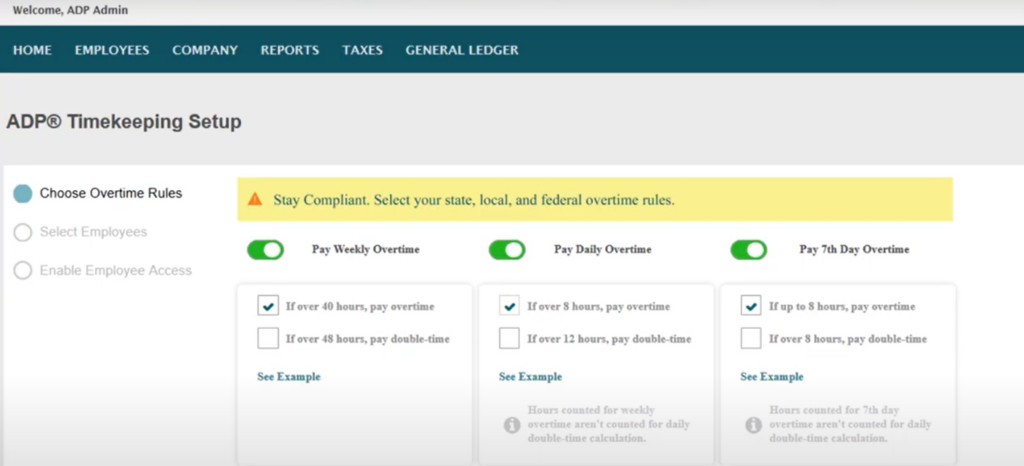Open See Example under Weekly Overtime

pyautogui.click(x=289, y=377)
